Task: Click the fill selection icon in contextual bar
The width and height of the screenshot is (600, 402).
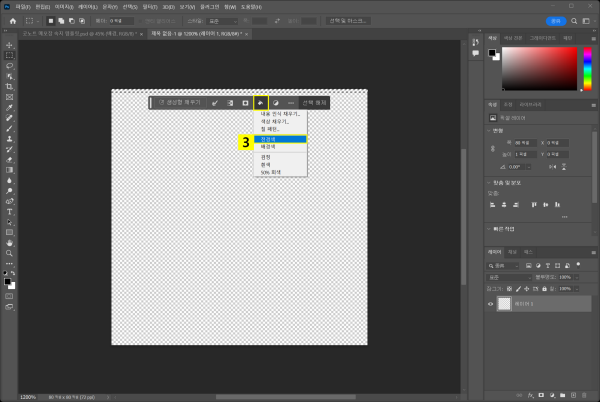Action: tap(260, 102)
